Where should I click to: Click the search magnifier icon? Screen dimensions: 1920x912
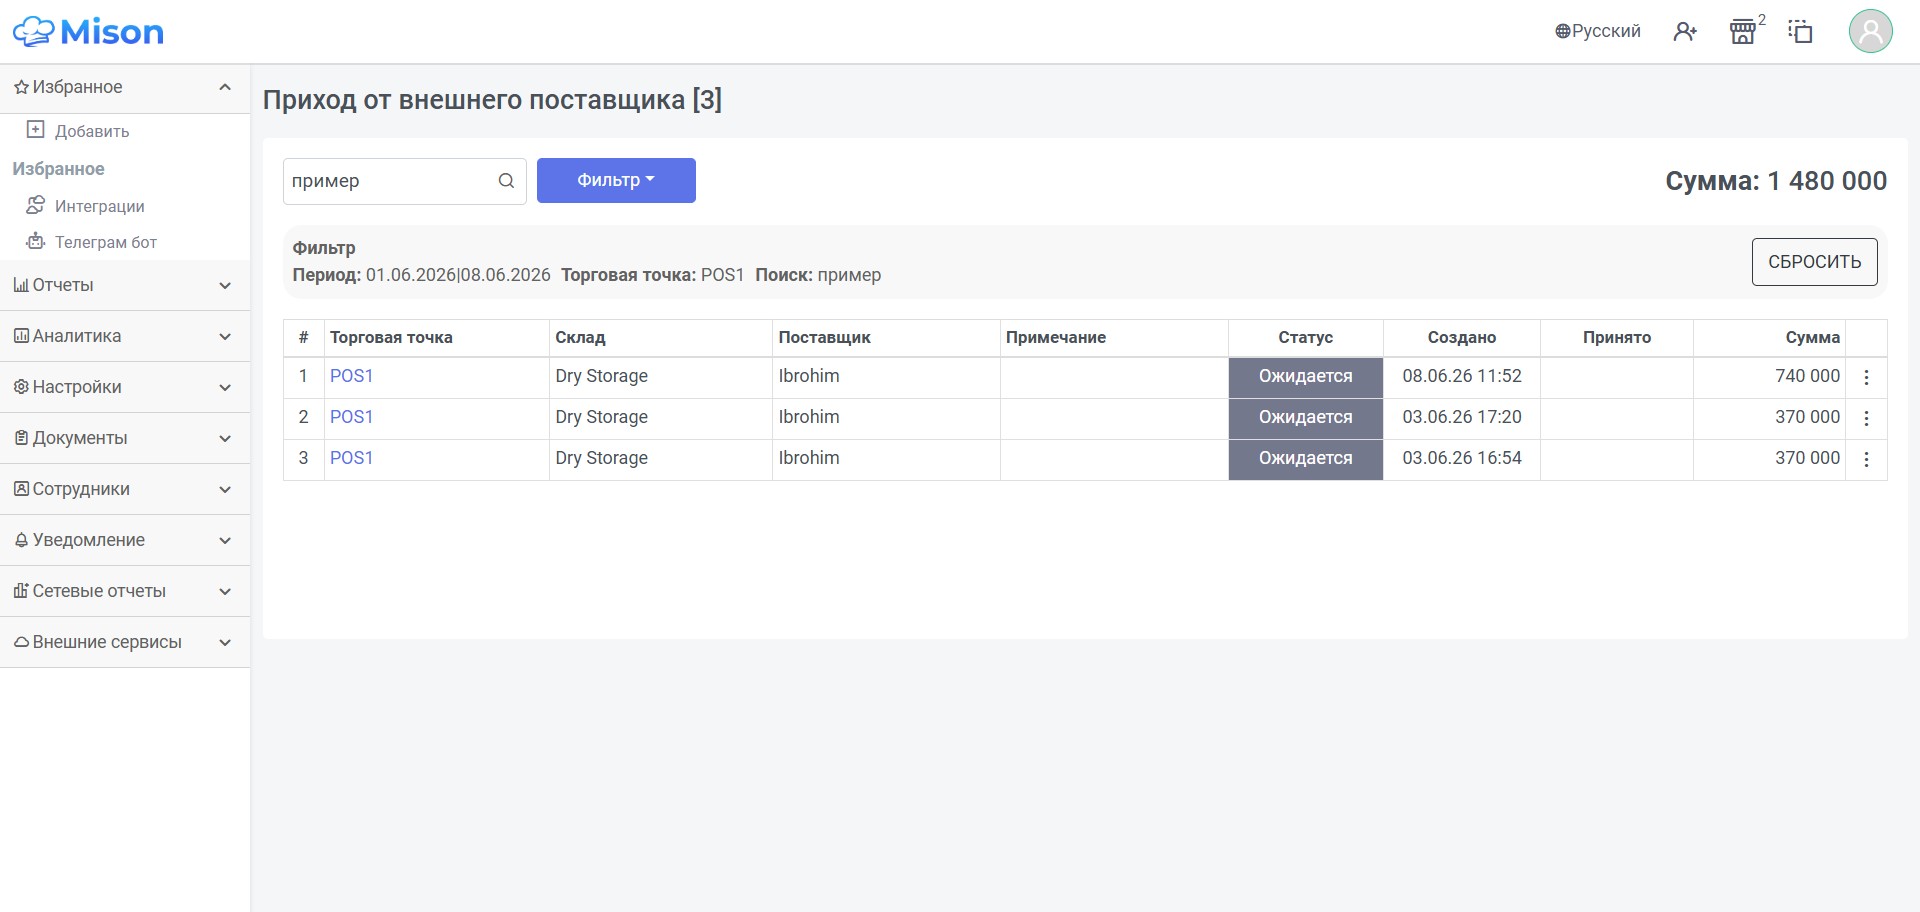coord(506,181)
